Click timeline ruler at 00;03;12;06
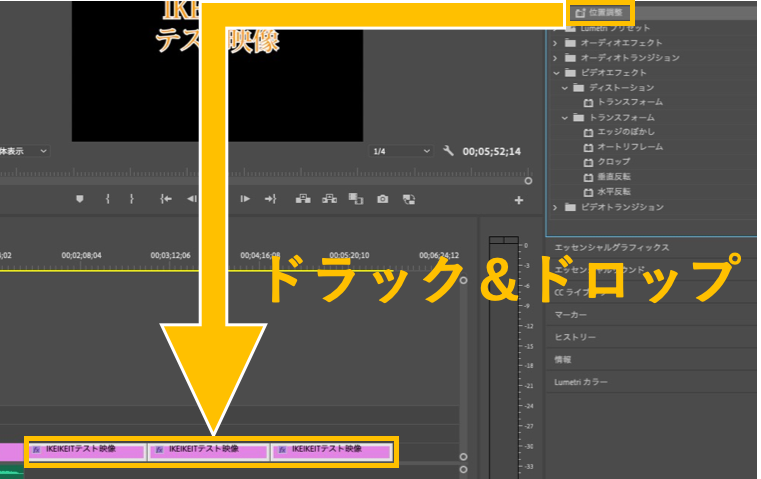This screenshot has height=479, width=761. click(x=170, y=255)
